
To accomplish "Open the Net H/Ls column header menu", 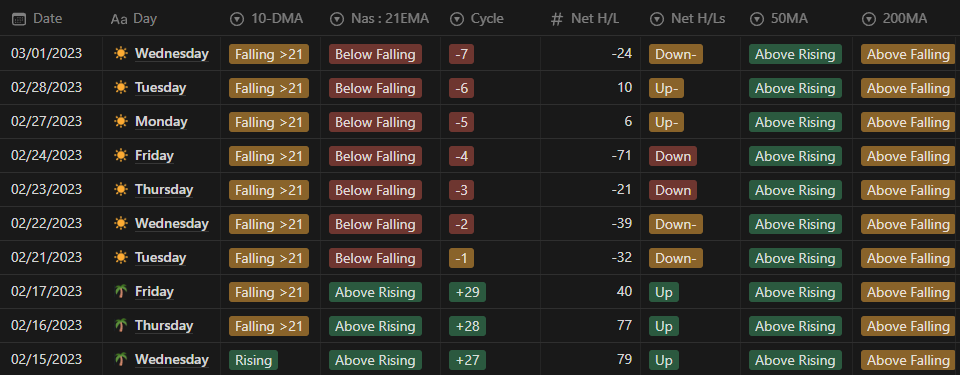I will pyautogui.click(x=691, y=19).
